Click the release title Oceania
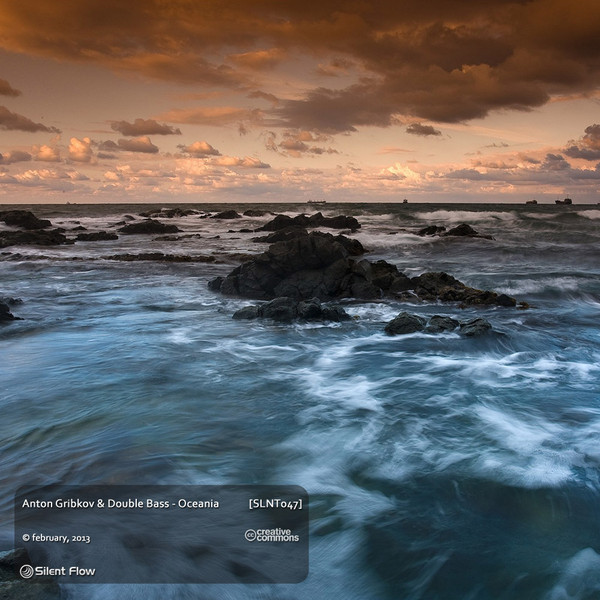The image size is (600, 600). 198,503
